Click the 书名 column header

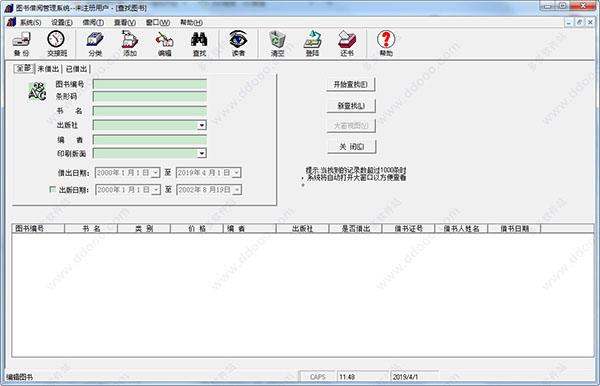coord(91,228)
